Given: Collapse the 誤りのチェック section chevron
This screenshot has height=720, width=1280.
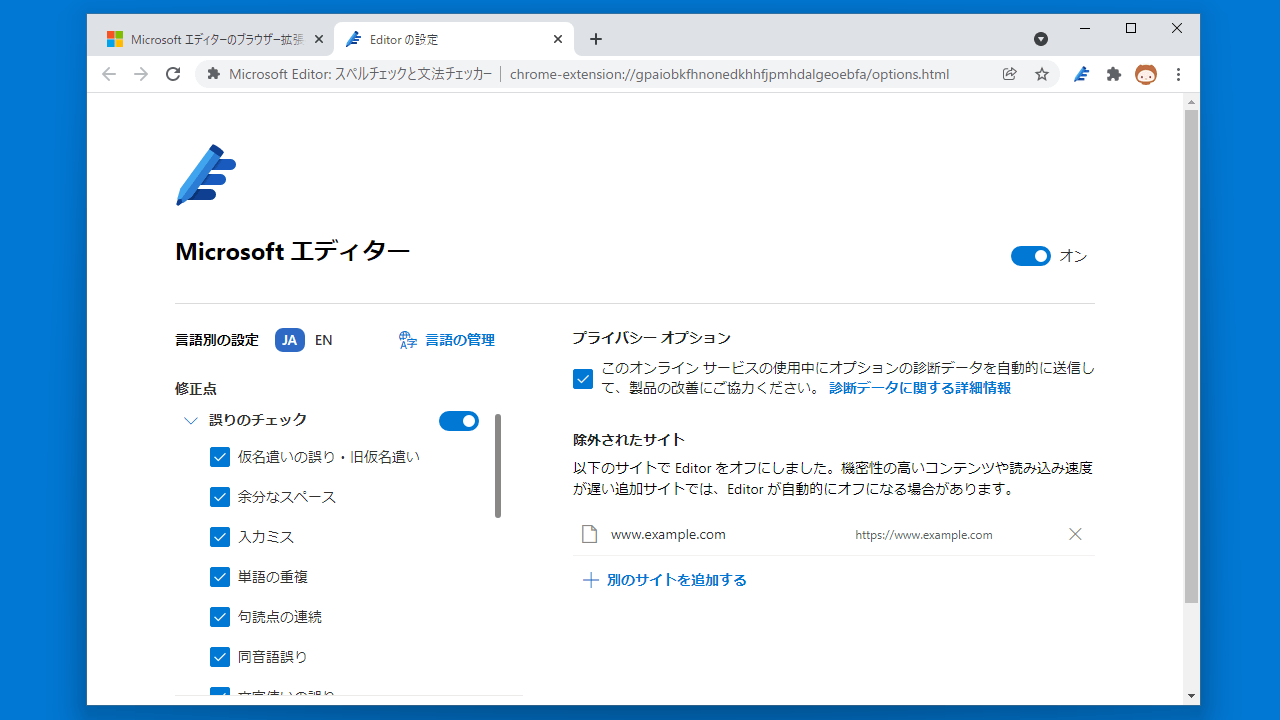Looking at the screenshot, I should tap(191, 421).
